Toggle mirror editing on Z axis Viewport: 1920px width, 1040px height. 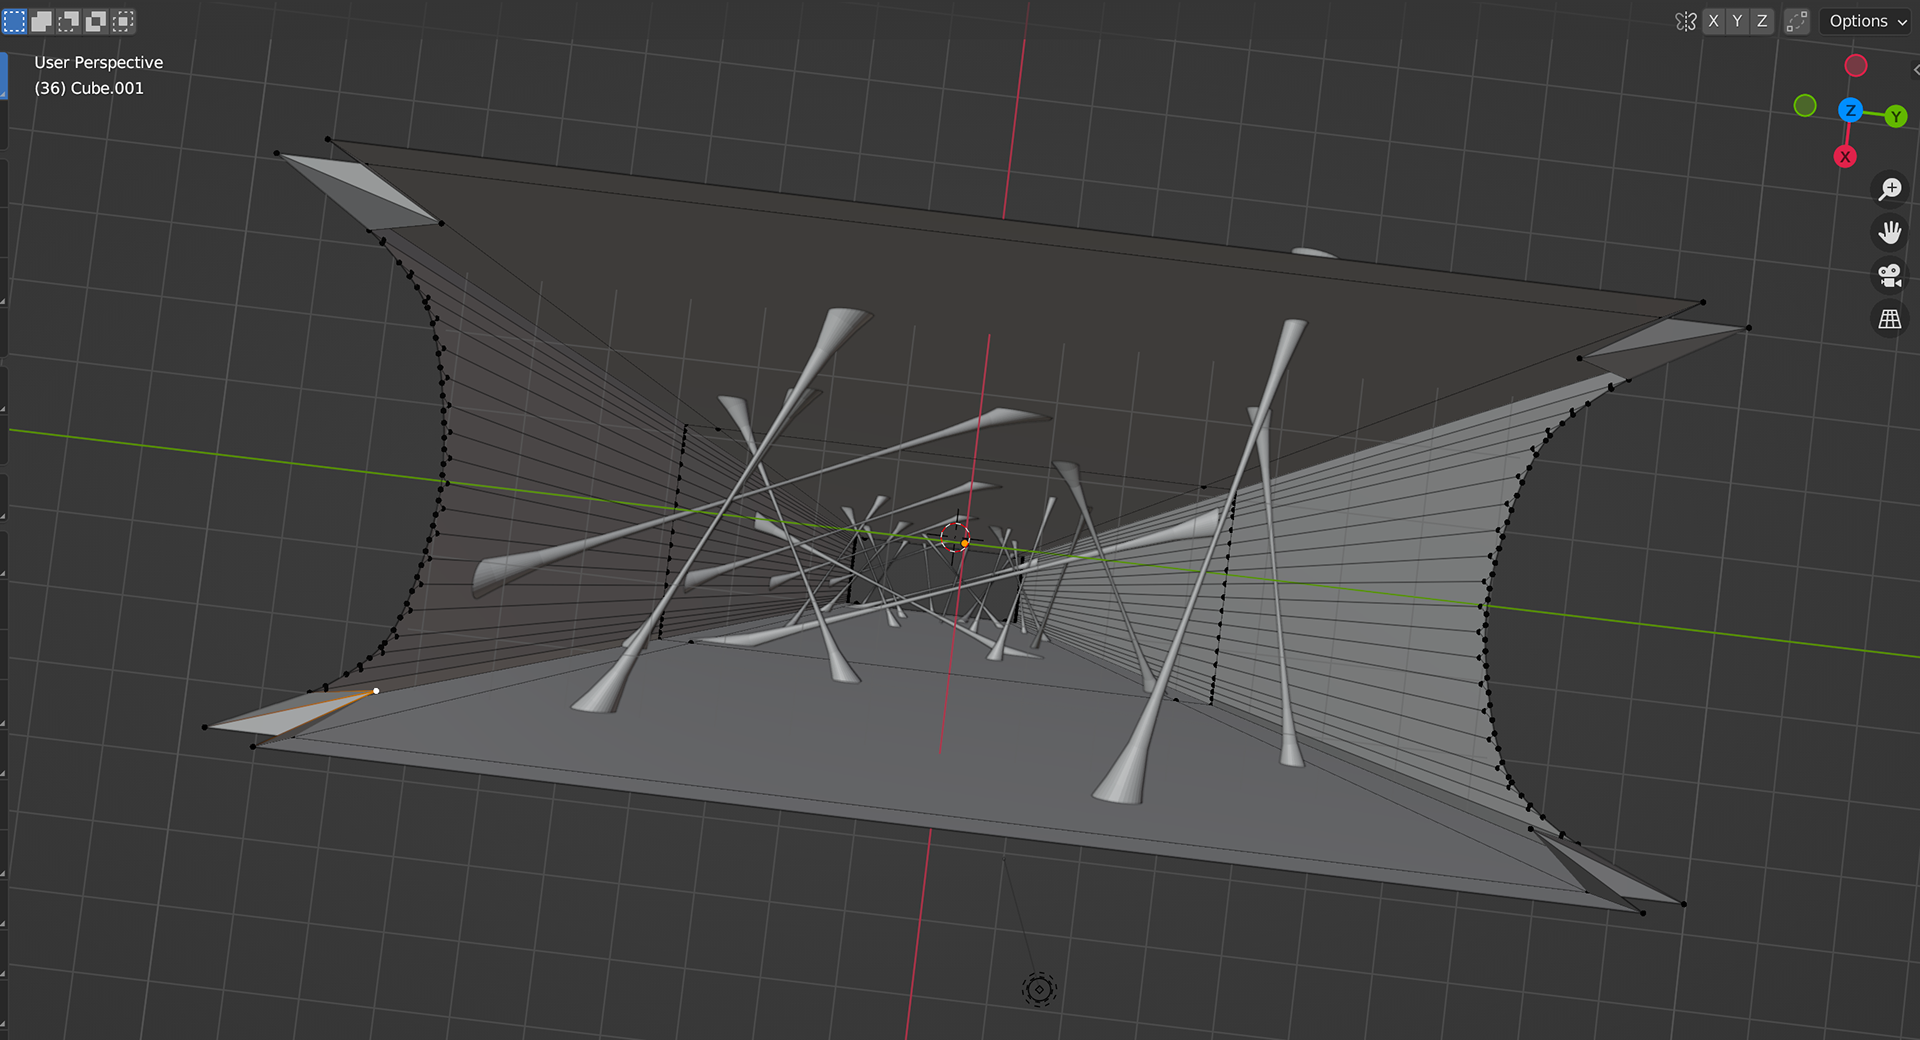click(1762, 21)
